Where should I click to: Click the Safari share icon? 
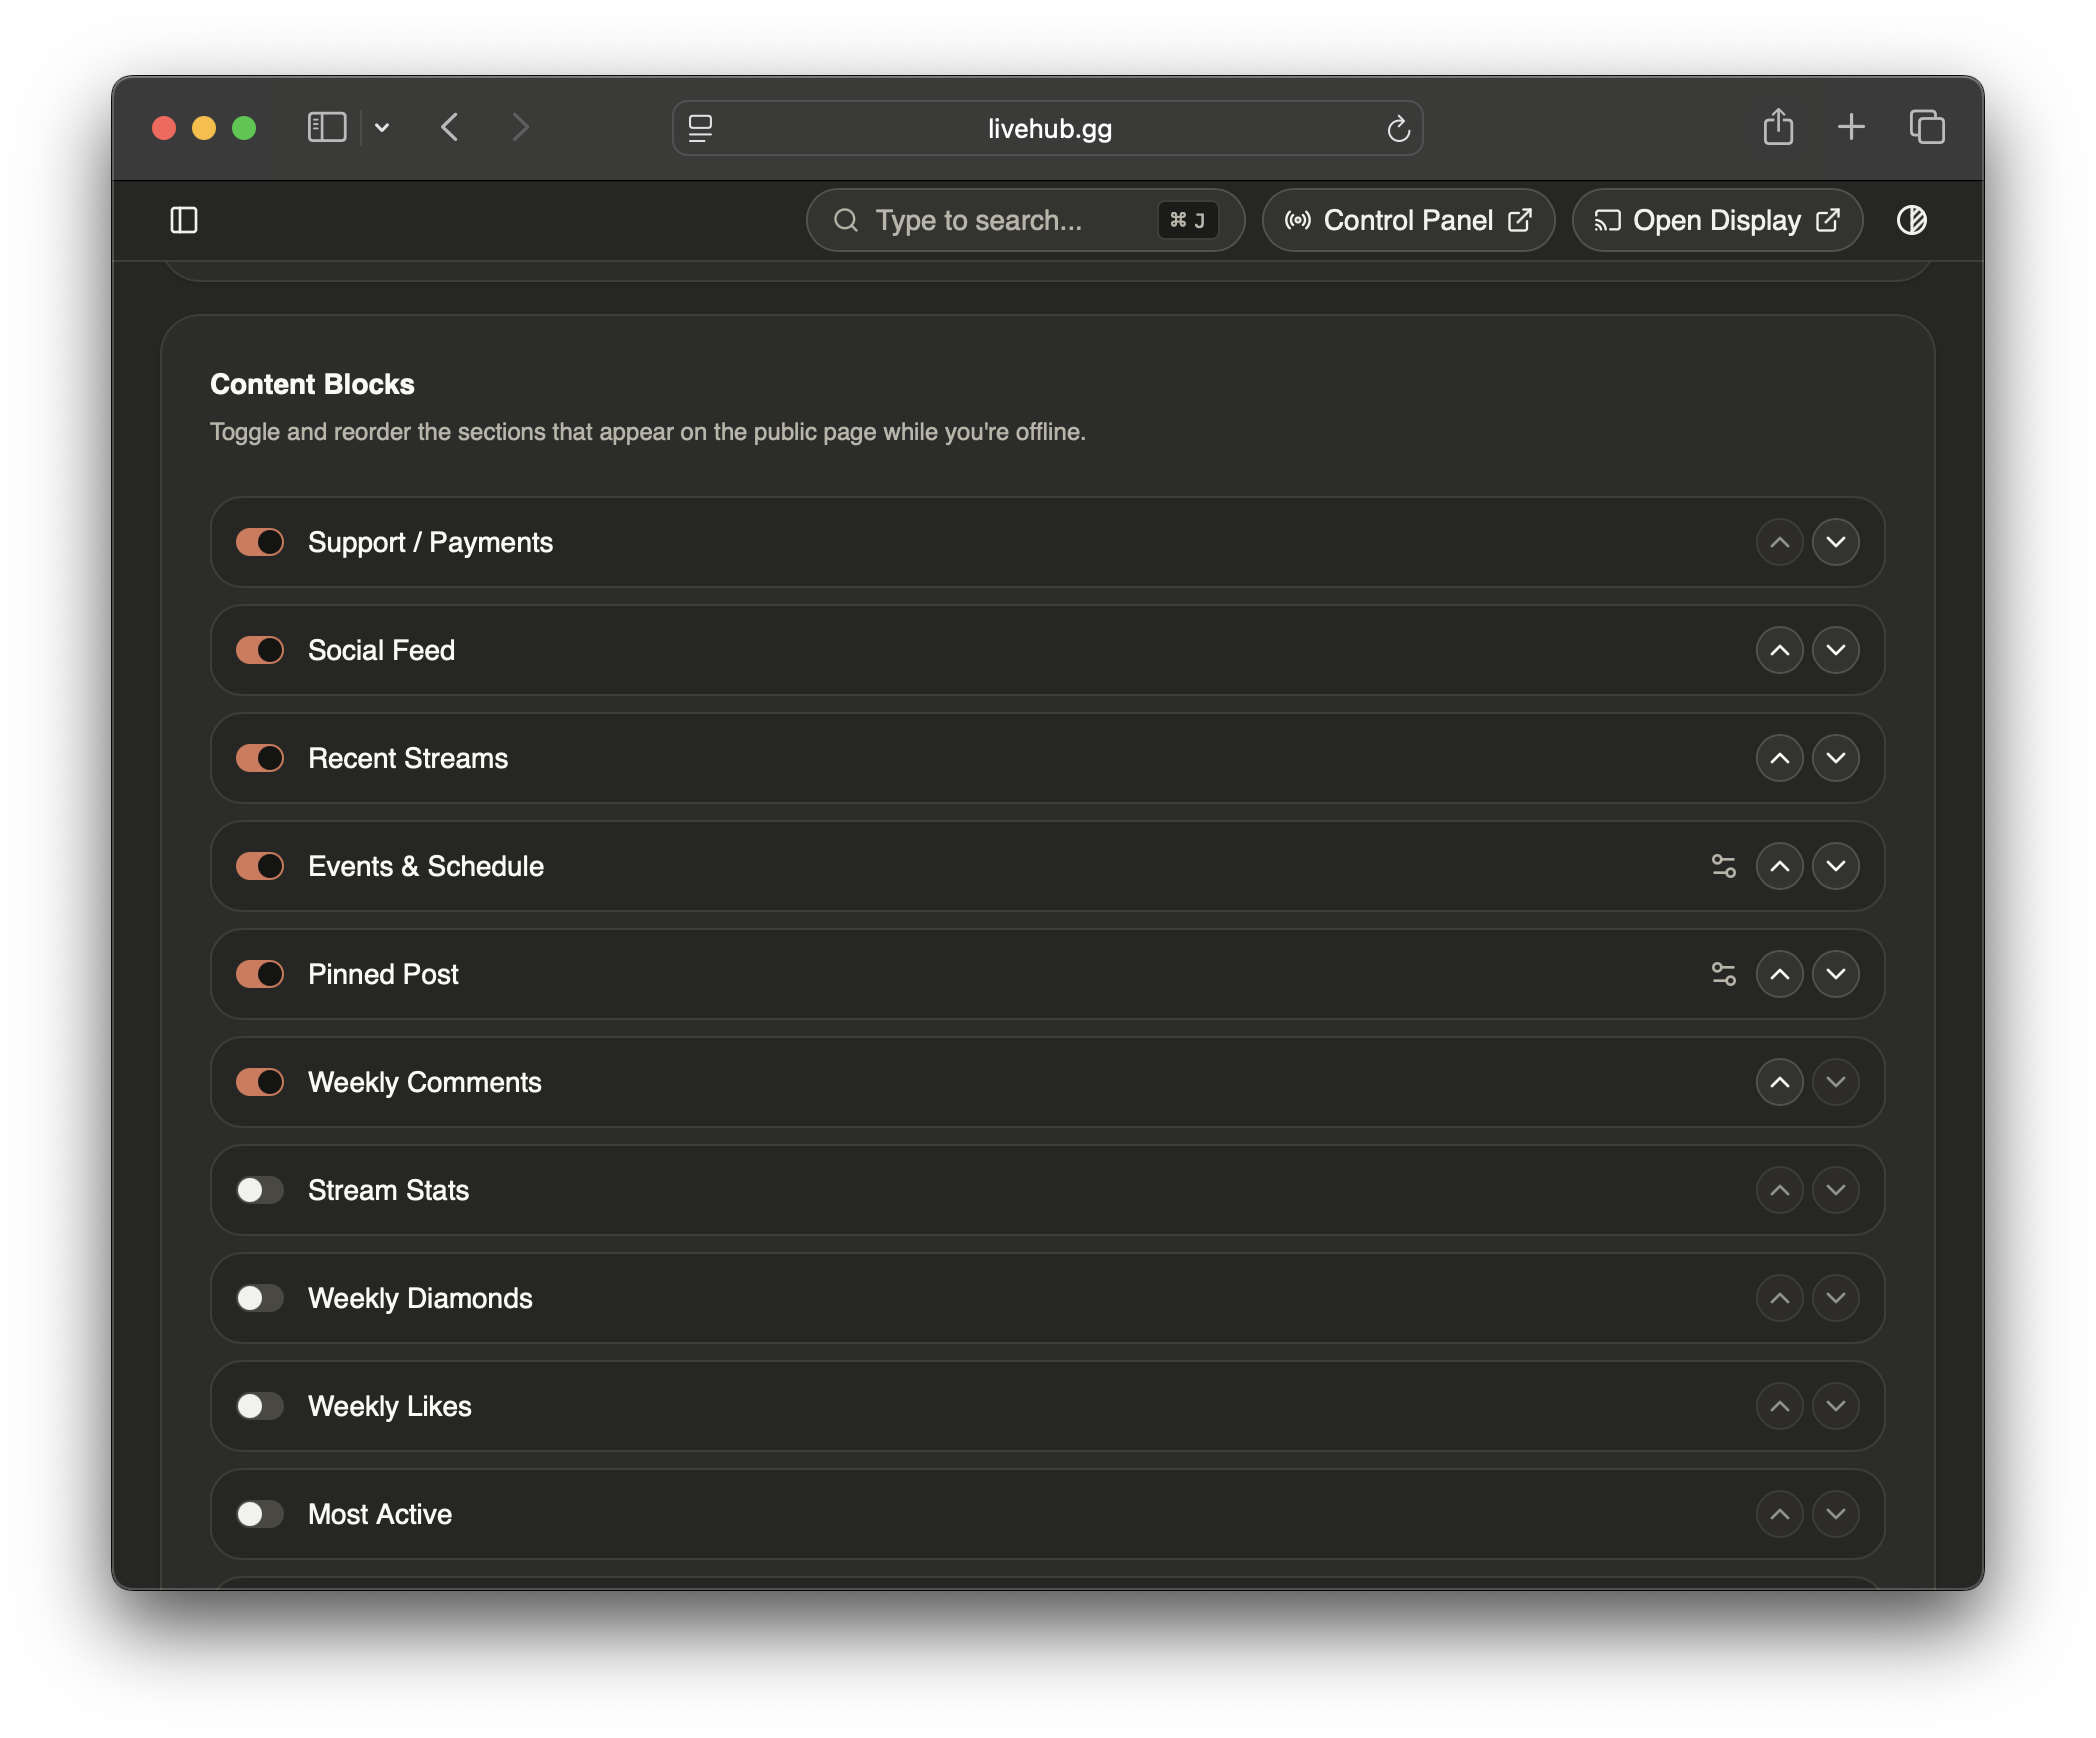point(1777,127)
